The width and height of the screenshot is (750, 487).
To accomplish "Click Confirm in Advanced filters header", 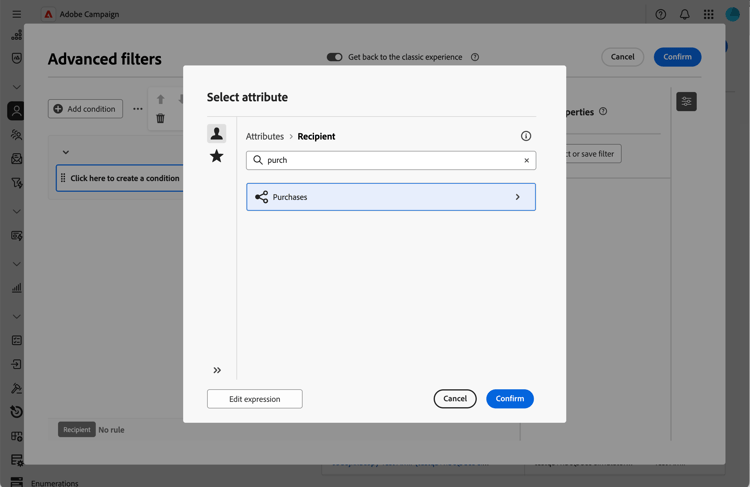I will tap(677, 57).
